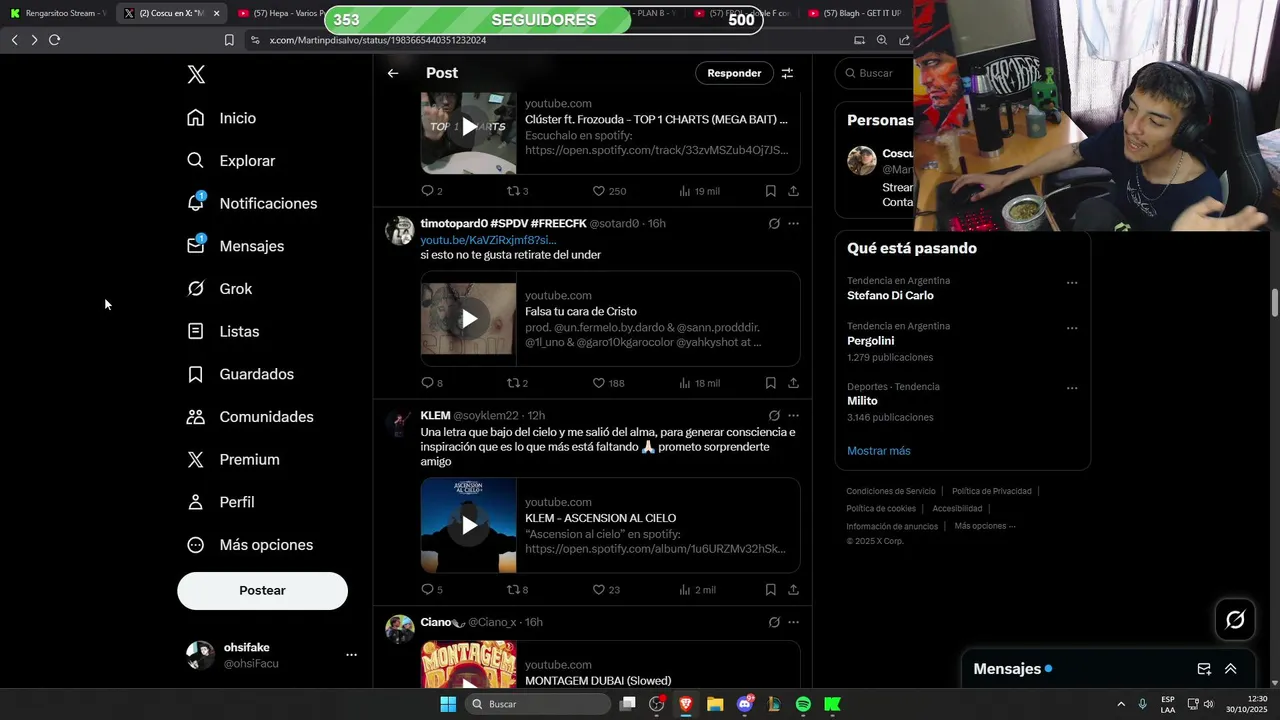
Task: Expand Más opciones menu
Action: coord(250,545)
